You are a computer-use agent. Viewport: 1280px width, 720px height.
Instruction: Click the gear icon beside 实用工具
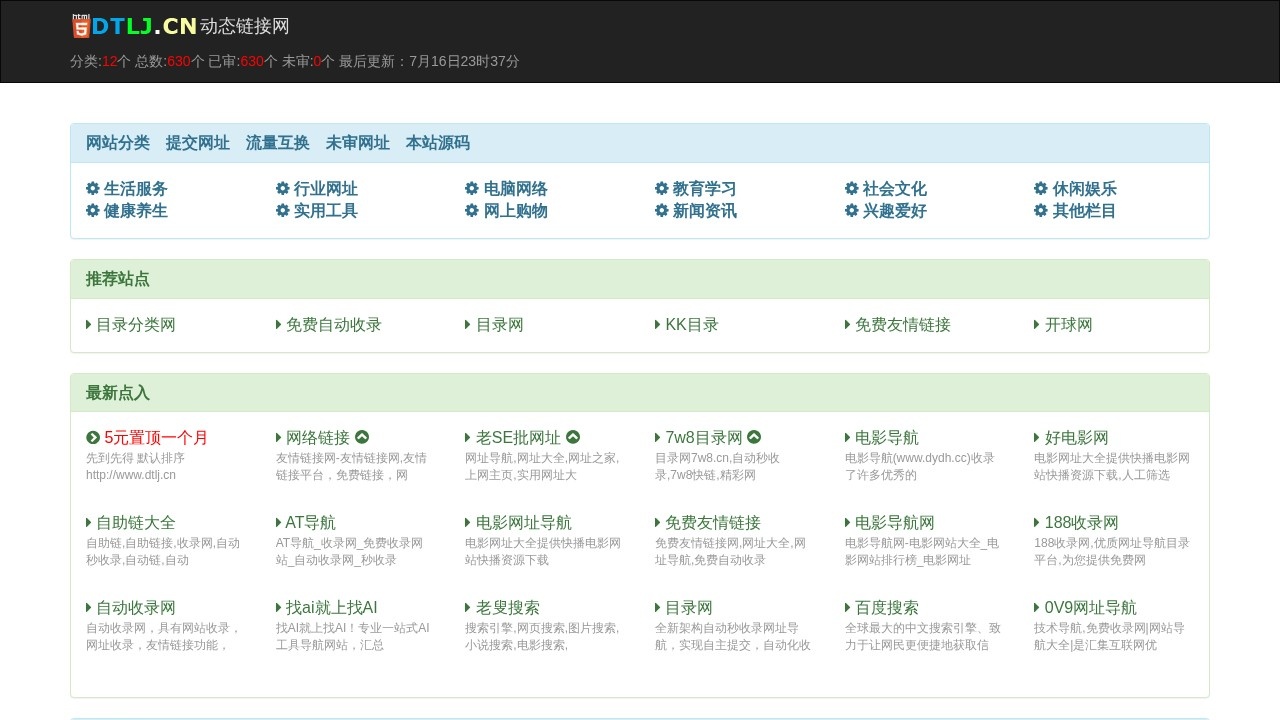click(x=283, y=210)
